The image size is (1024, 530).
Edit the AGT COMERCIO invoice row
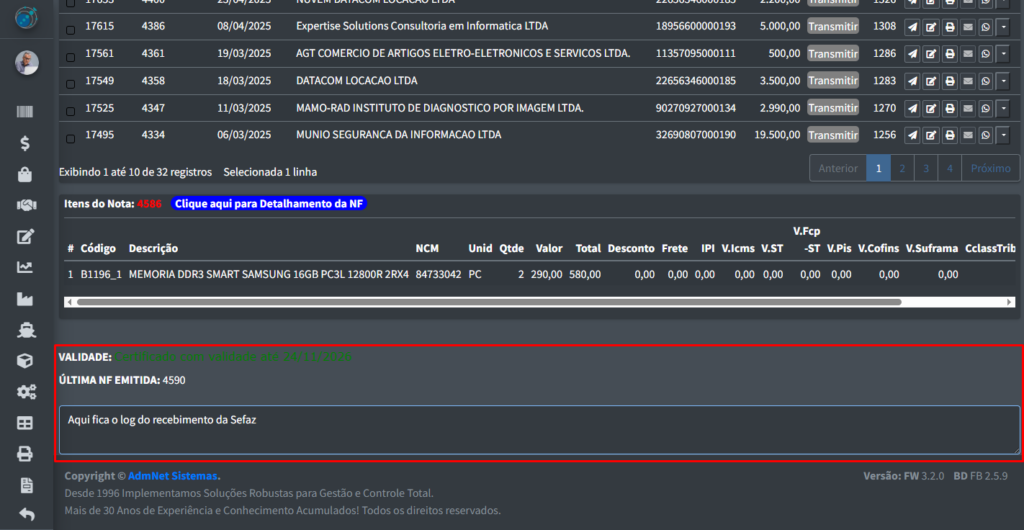(931, 54)
